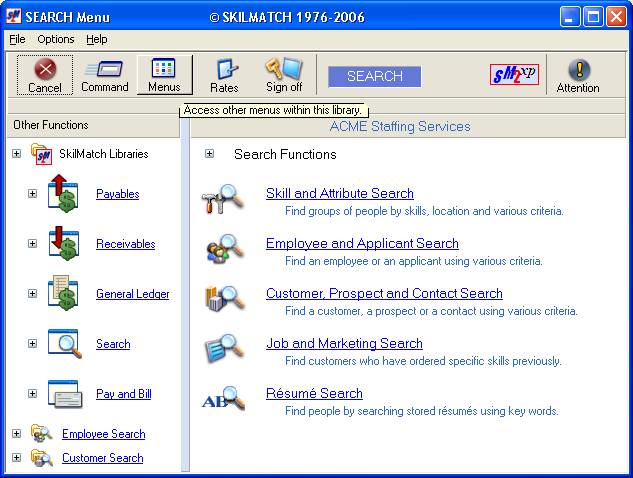Expand the Pay and Bill tree node
Screen dimensions: 633x478
click(32, 393)
